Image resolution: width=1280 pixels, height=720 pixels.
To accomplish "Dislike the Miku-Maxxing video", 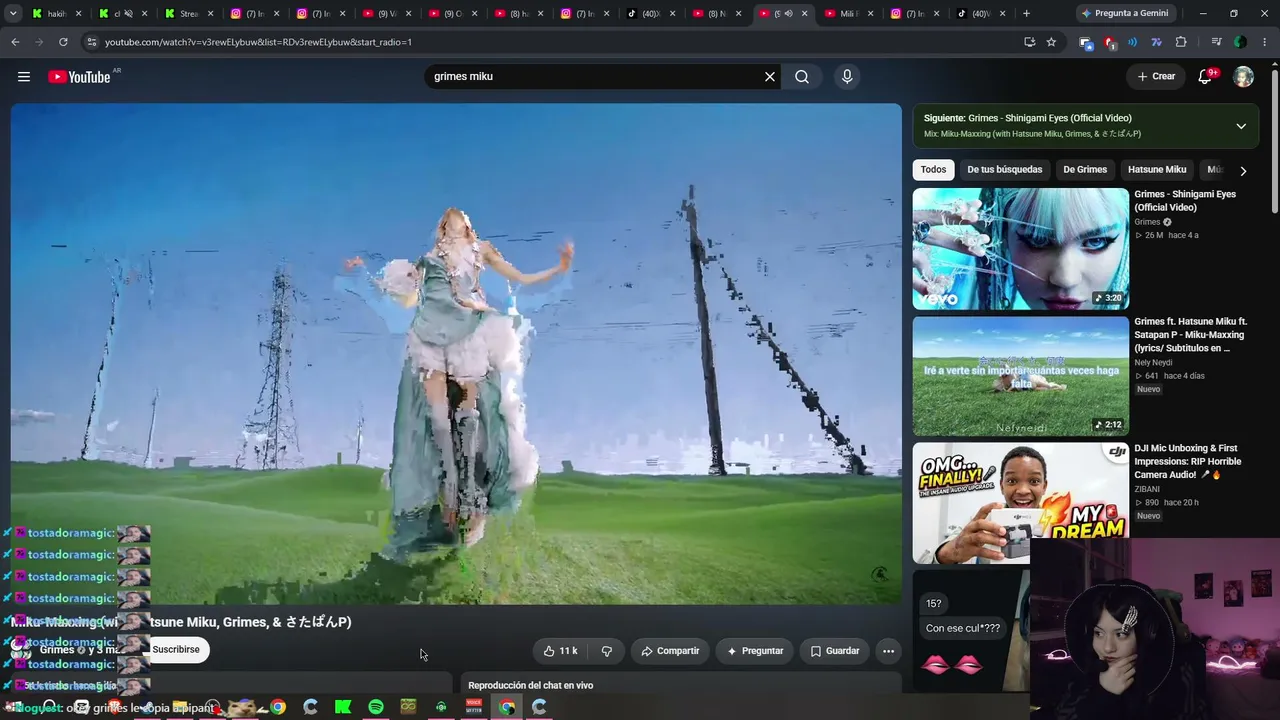I will point(606,651).
